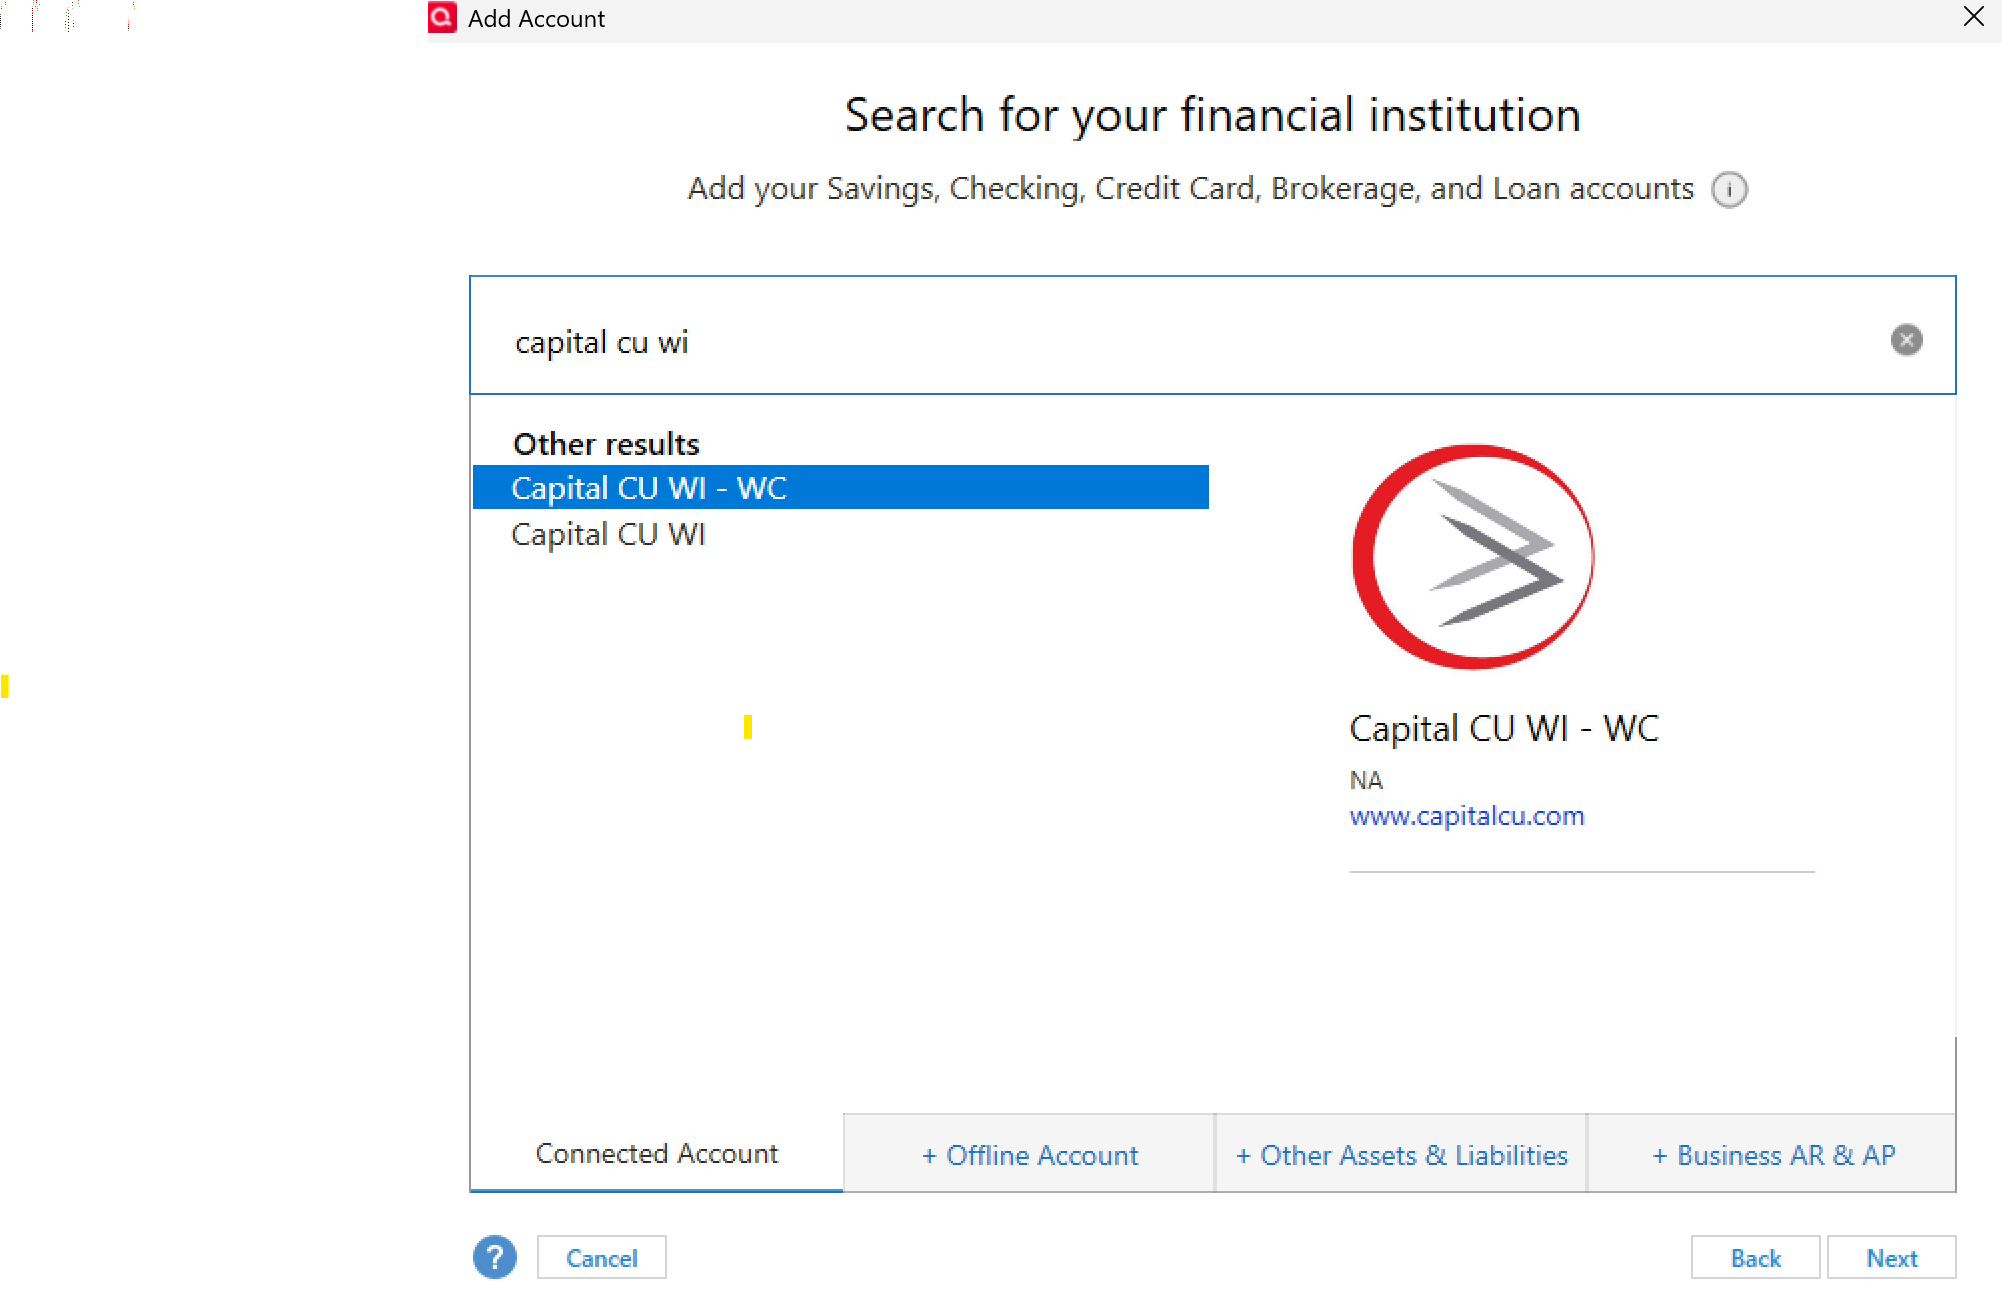
Task: Clear the search text with X icon
Action: click(x=1906, y=340)
